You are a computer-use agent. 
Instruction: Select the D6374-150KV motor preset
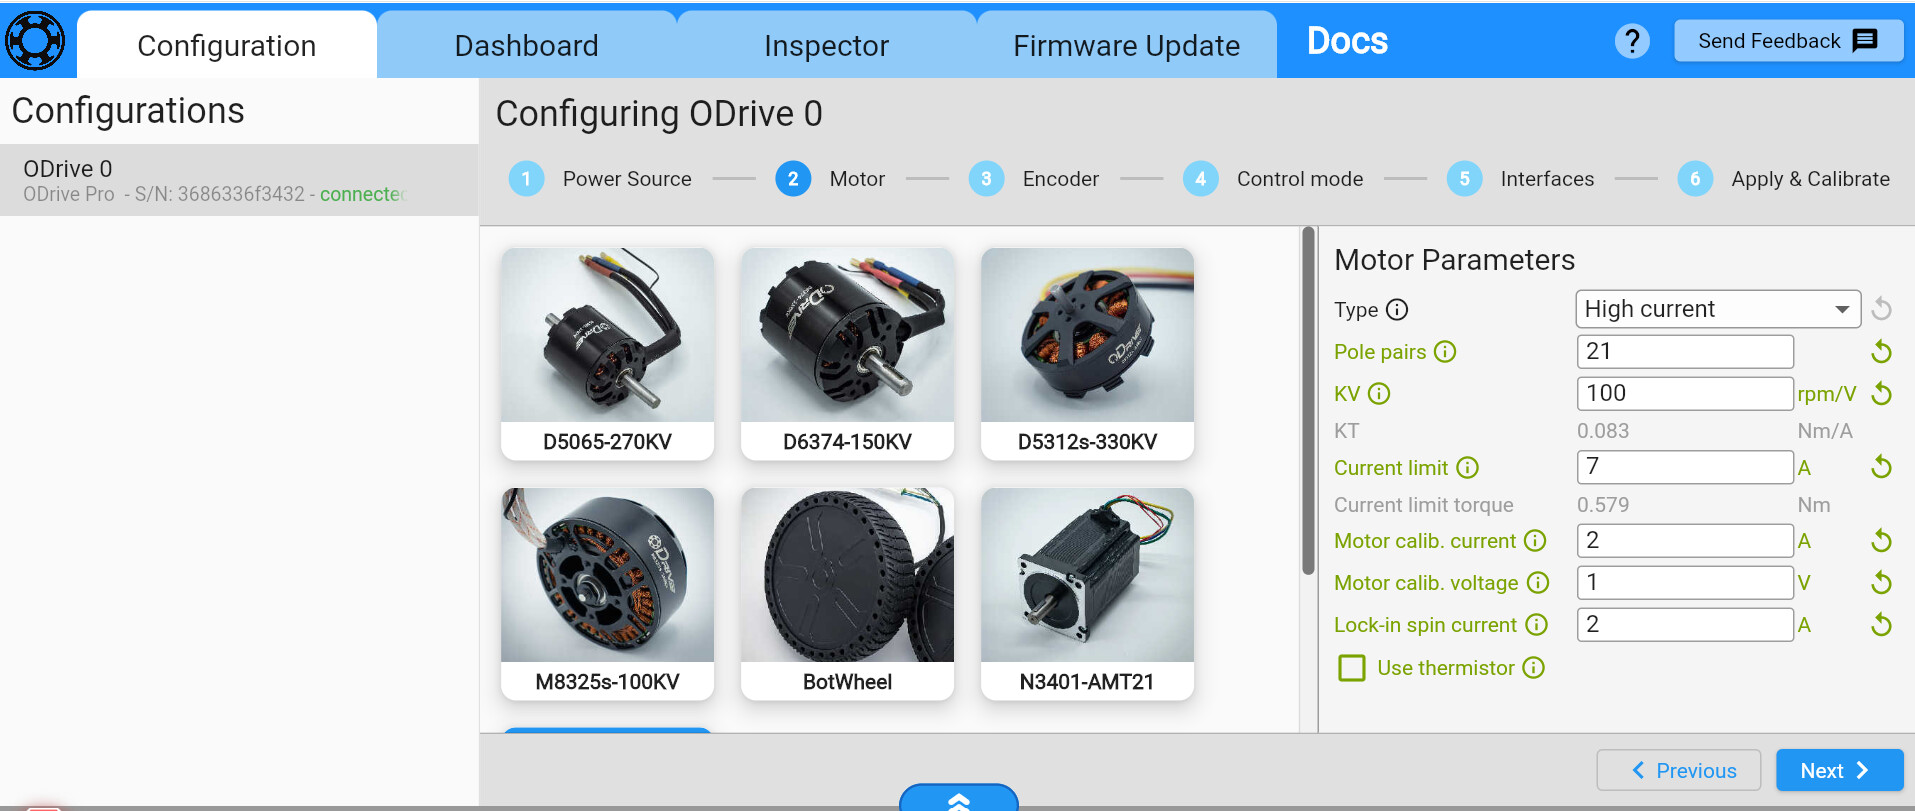point(848,354)
